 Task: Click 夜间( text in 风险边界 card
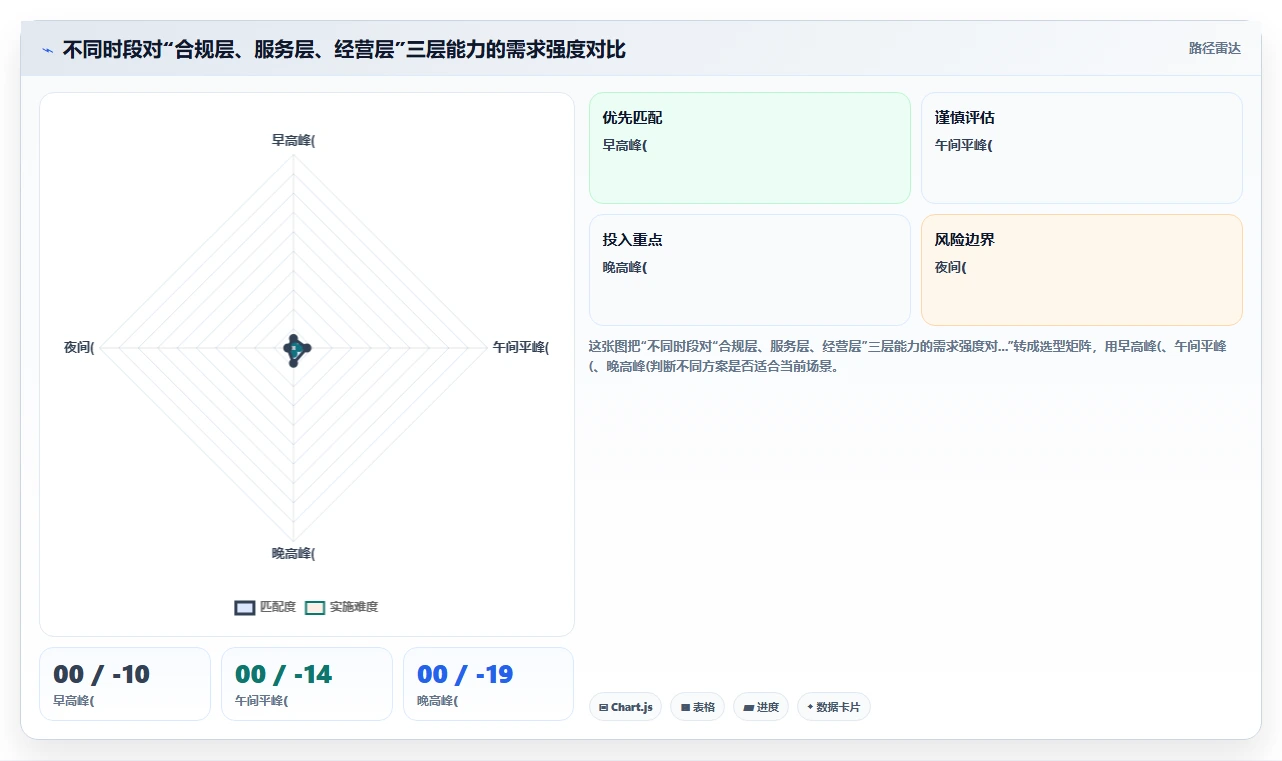(950, 267)
